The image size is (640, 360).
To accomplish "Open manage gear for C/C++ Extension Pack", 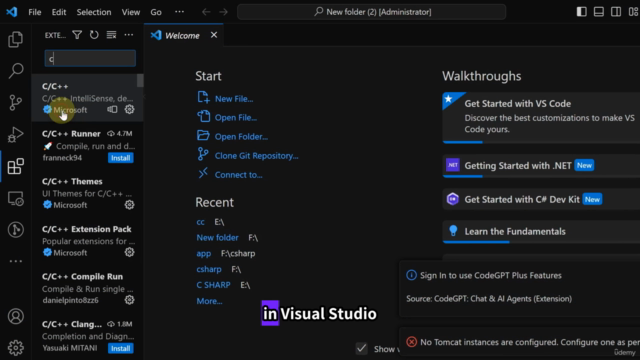I will tap(129, 252).
